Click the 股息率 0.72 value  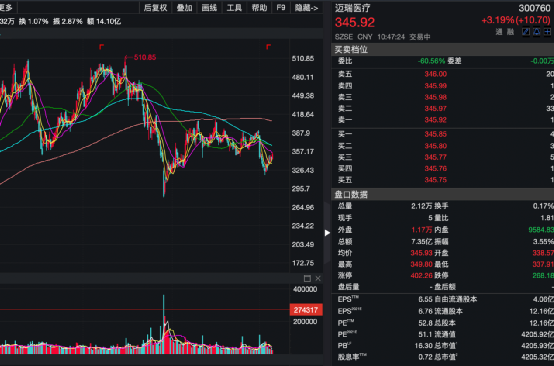click(x=425, y=357)
